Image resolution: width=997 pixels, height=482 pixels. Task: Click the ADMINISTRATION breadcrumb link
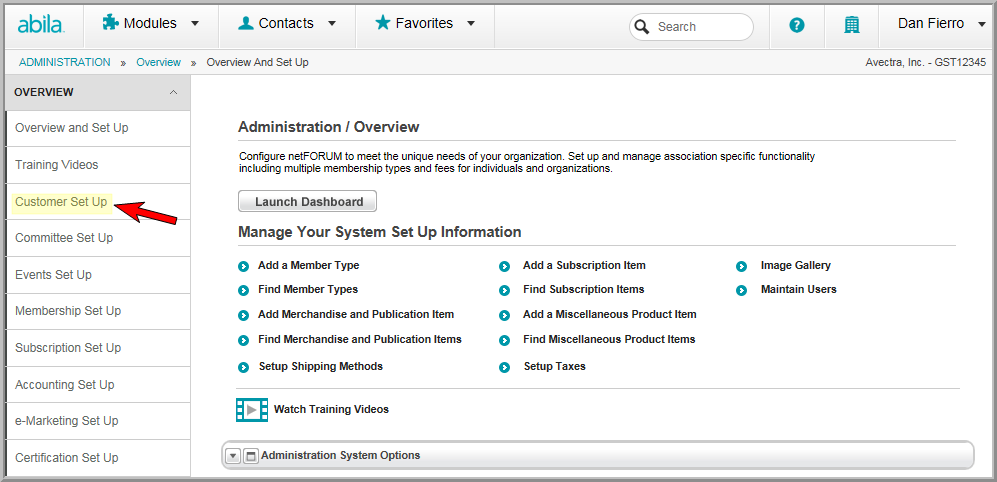[65, 62]
